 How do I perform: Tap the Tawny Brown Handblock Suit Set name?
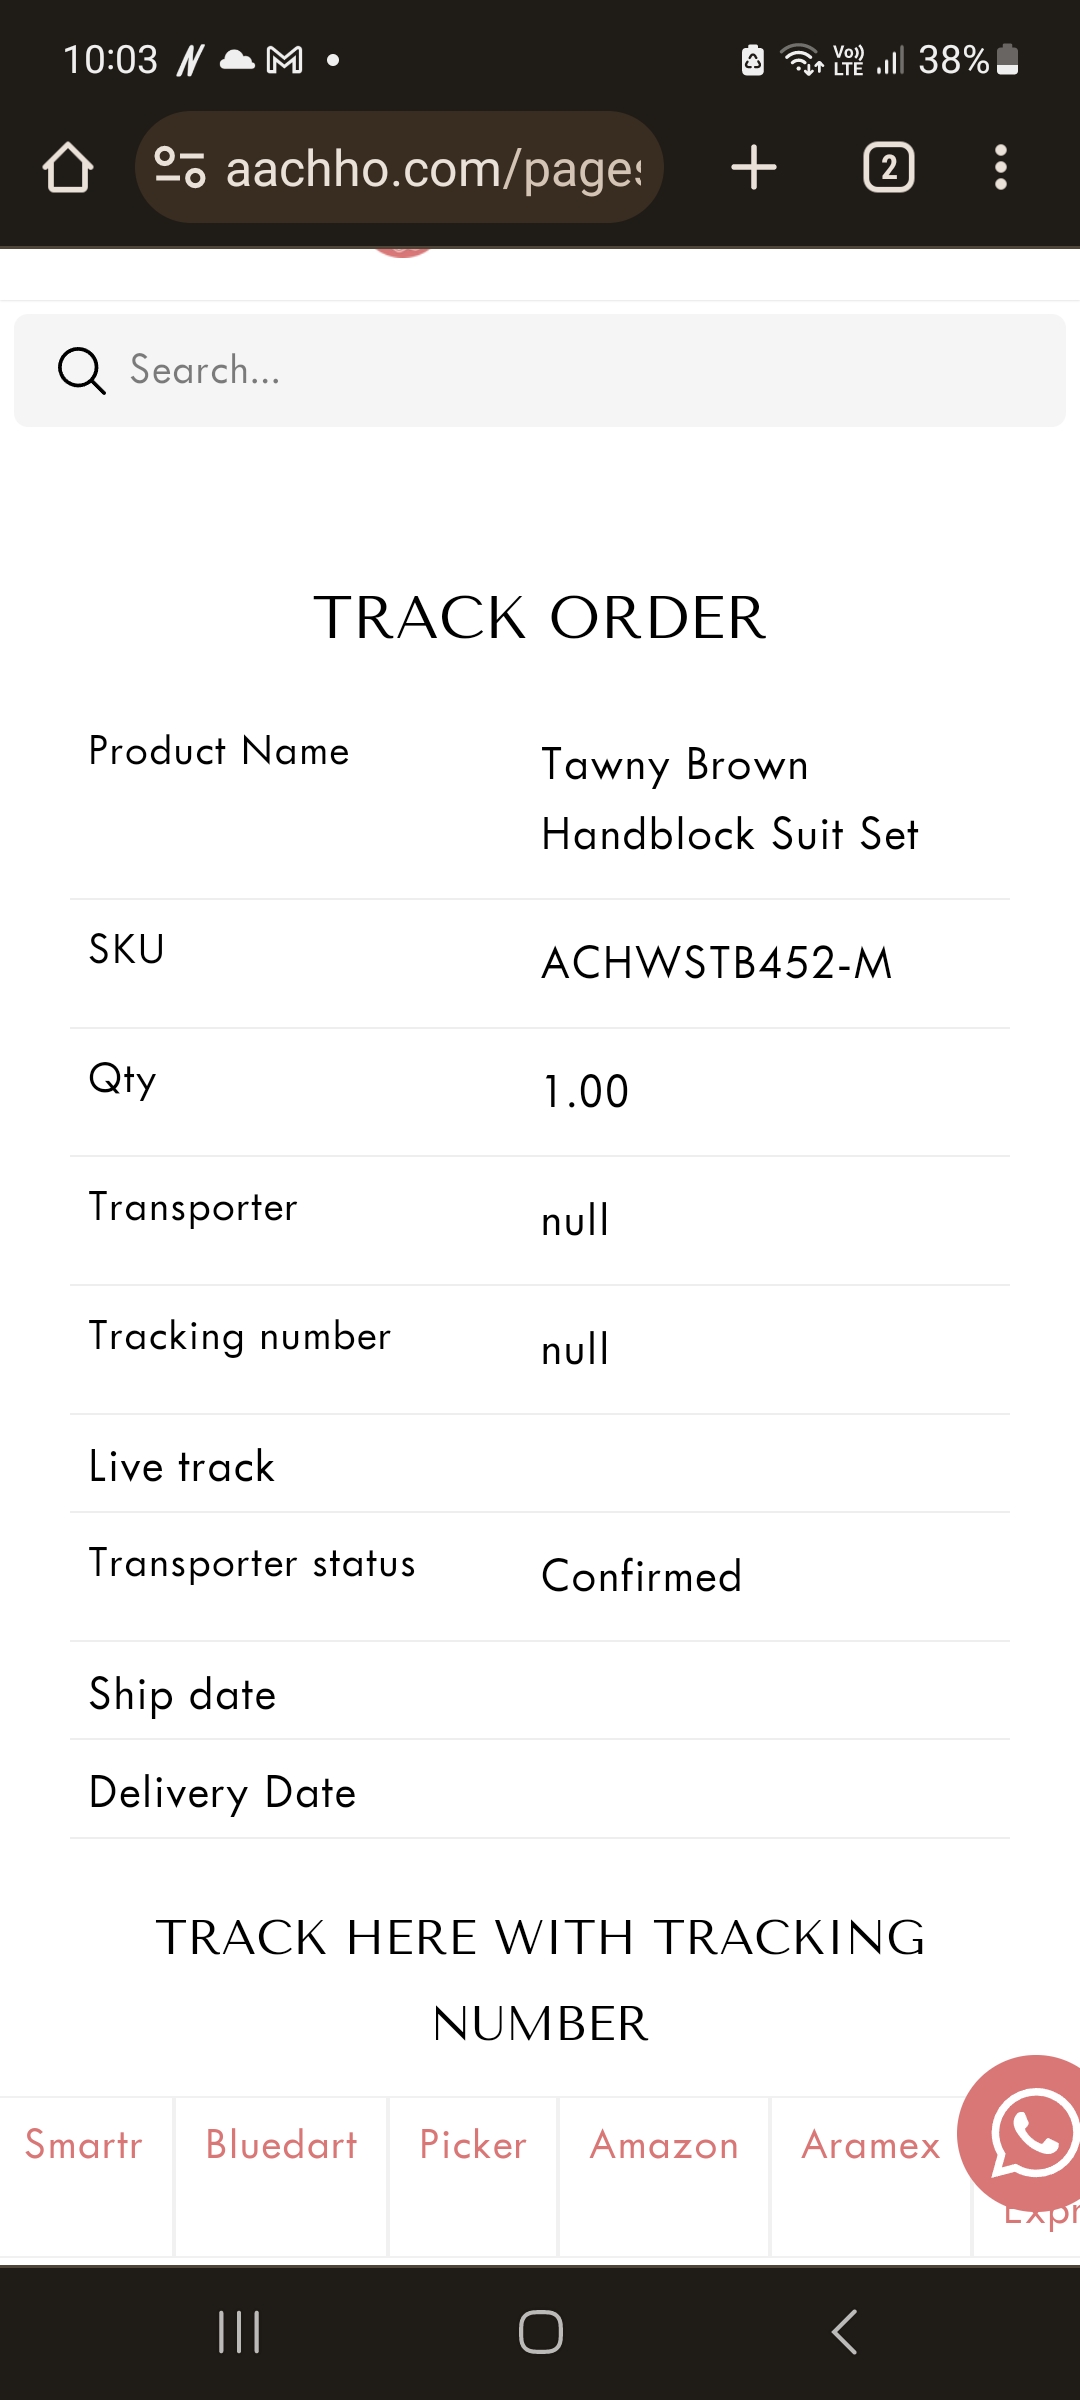[x=729, y=799]
